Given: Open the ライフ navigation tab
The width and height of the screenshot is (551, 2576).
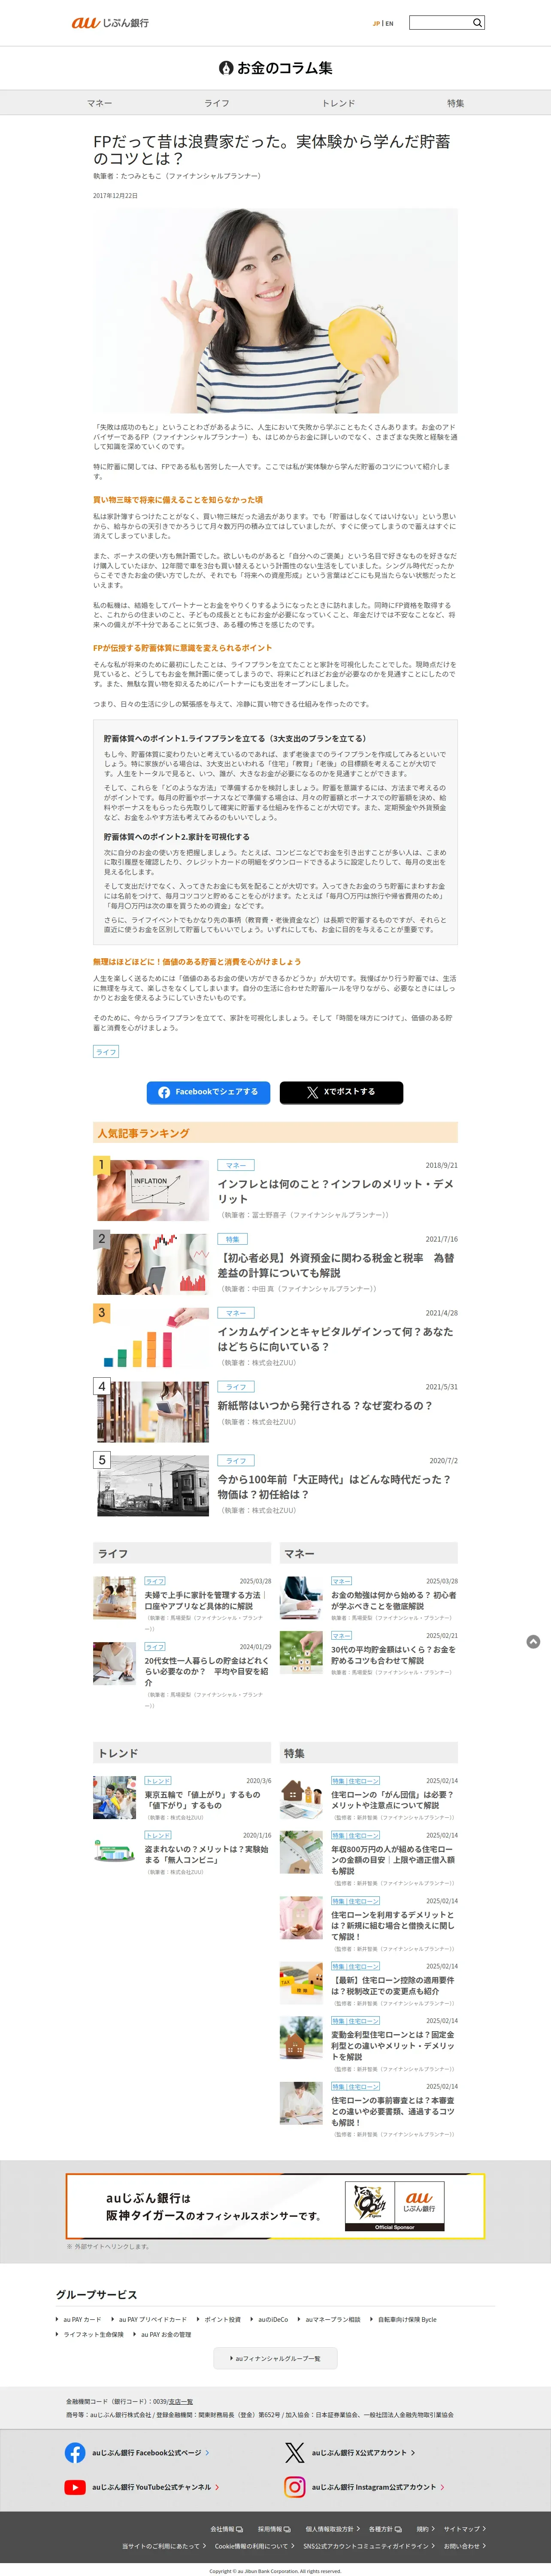Looking at the screenshot, I should coord(217,103).
